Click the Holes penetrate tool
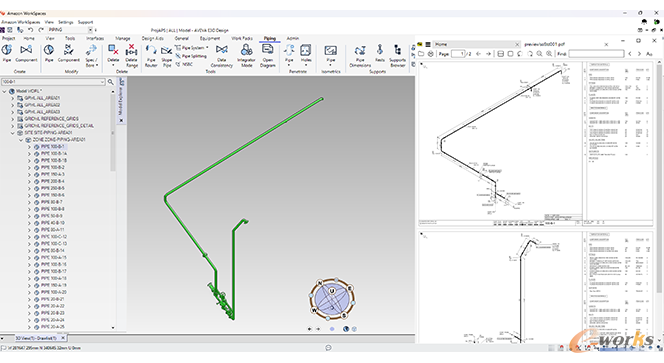 [306, 55]
